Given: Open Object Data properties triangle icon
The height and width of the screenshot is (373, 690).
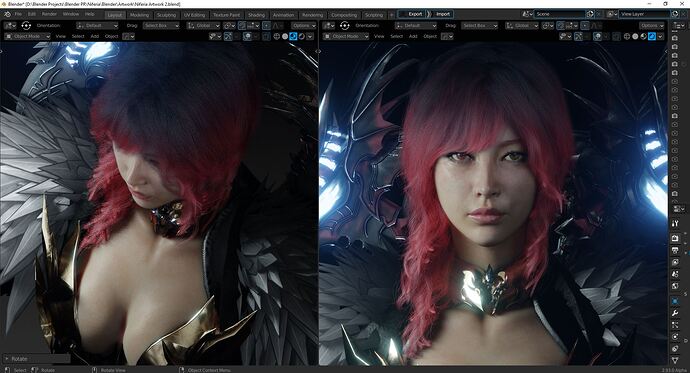Looking at the screenshot, I should [675, 361].
